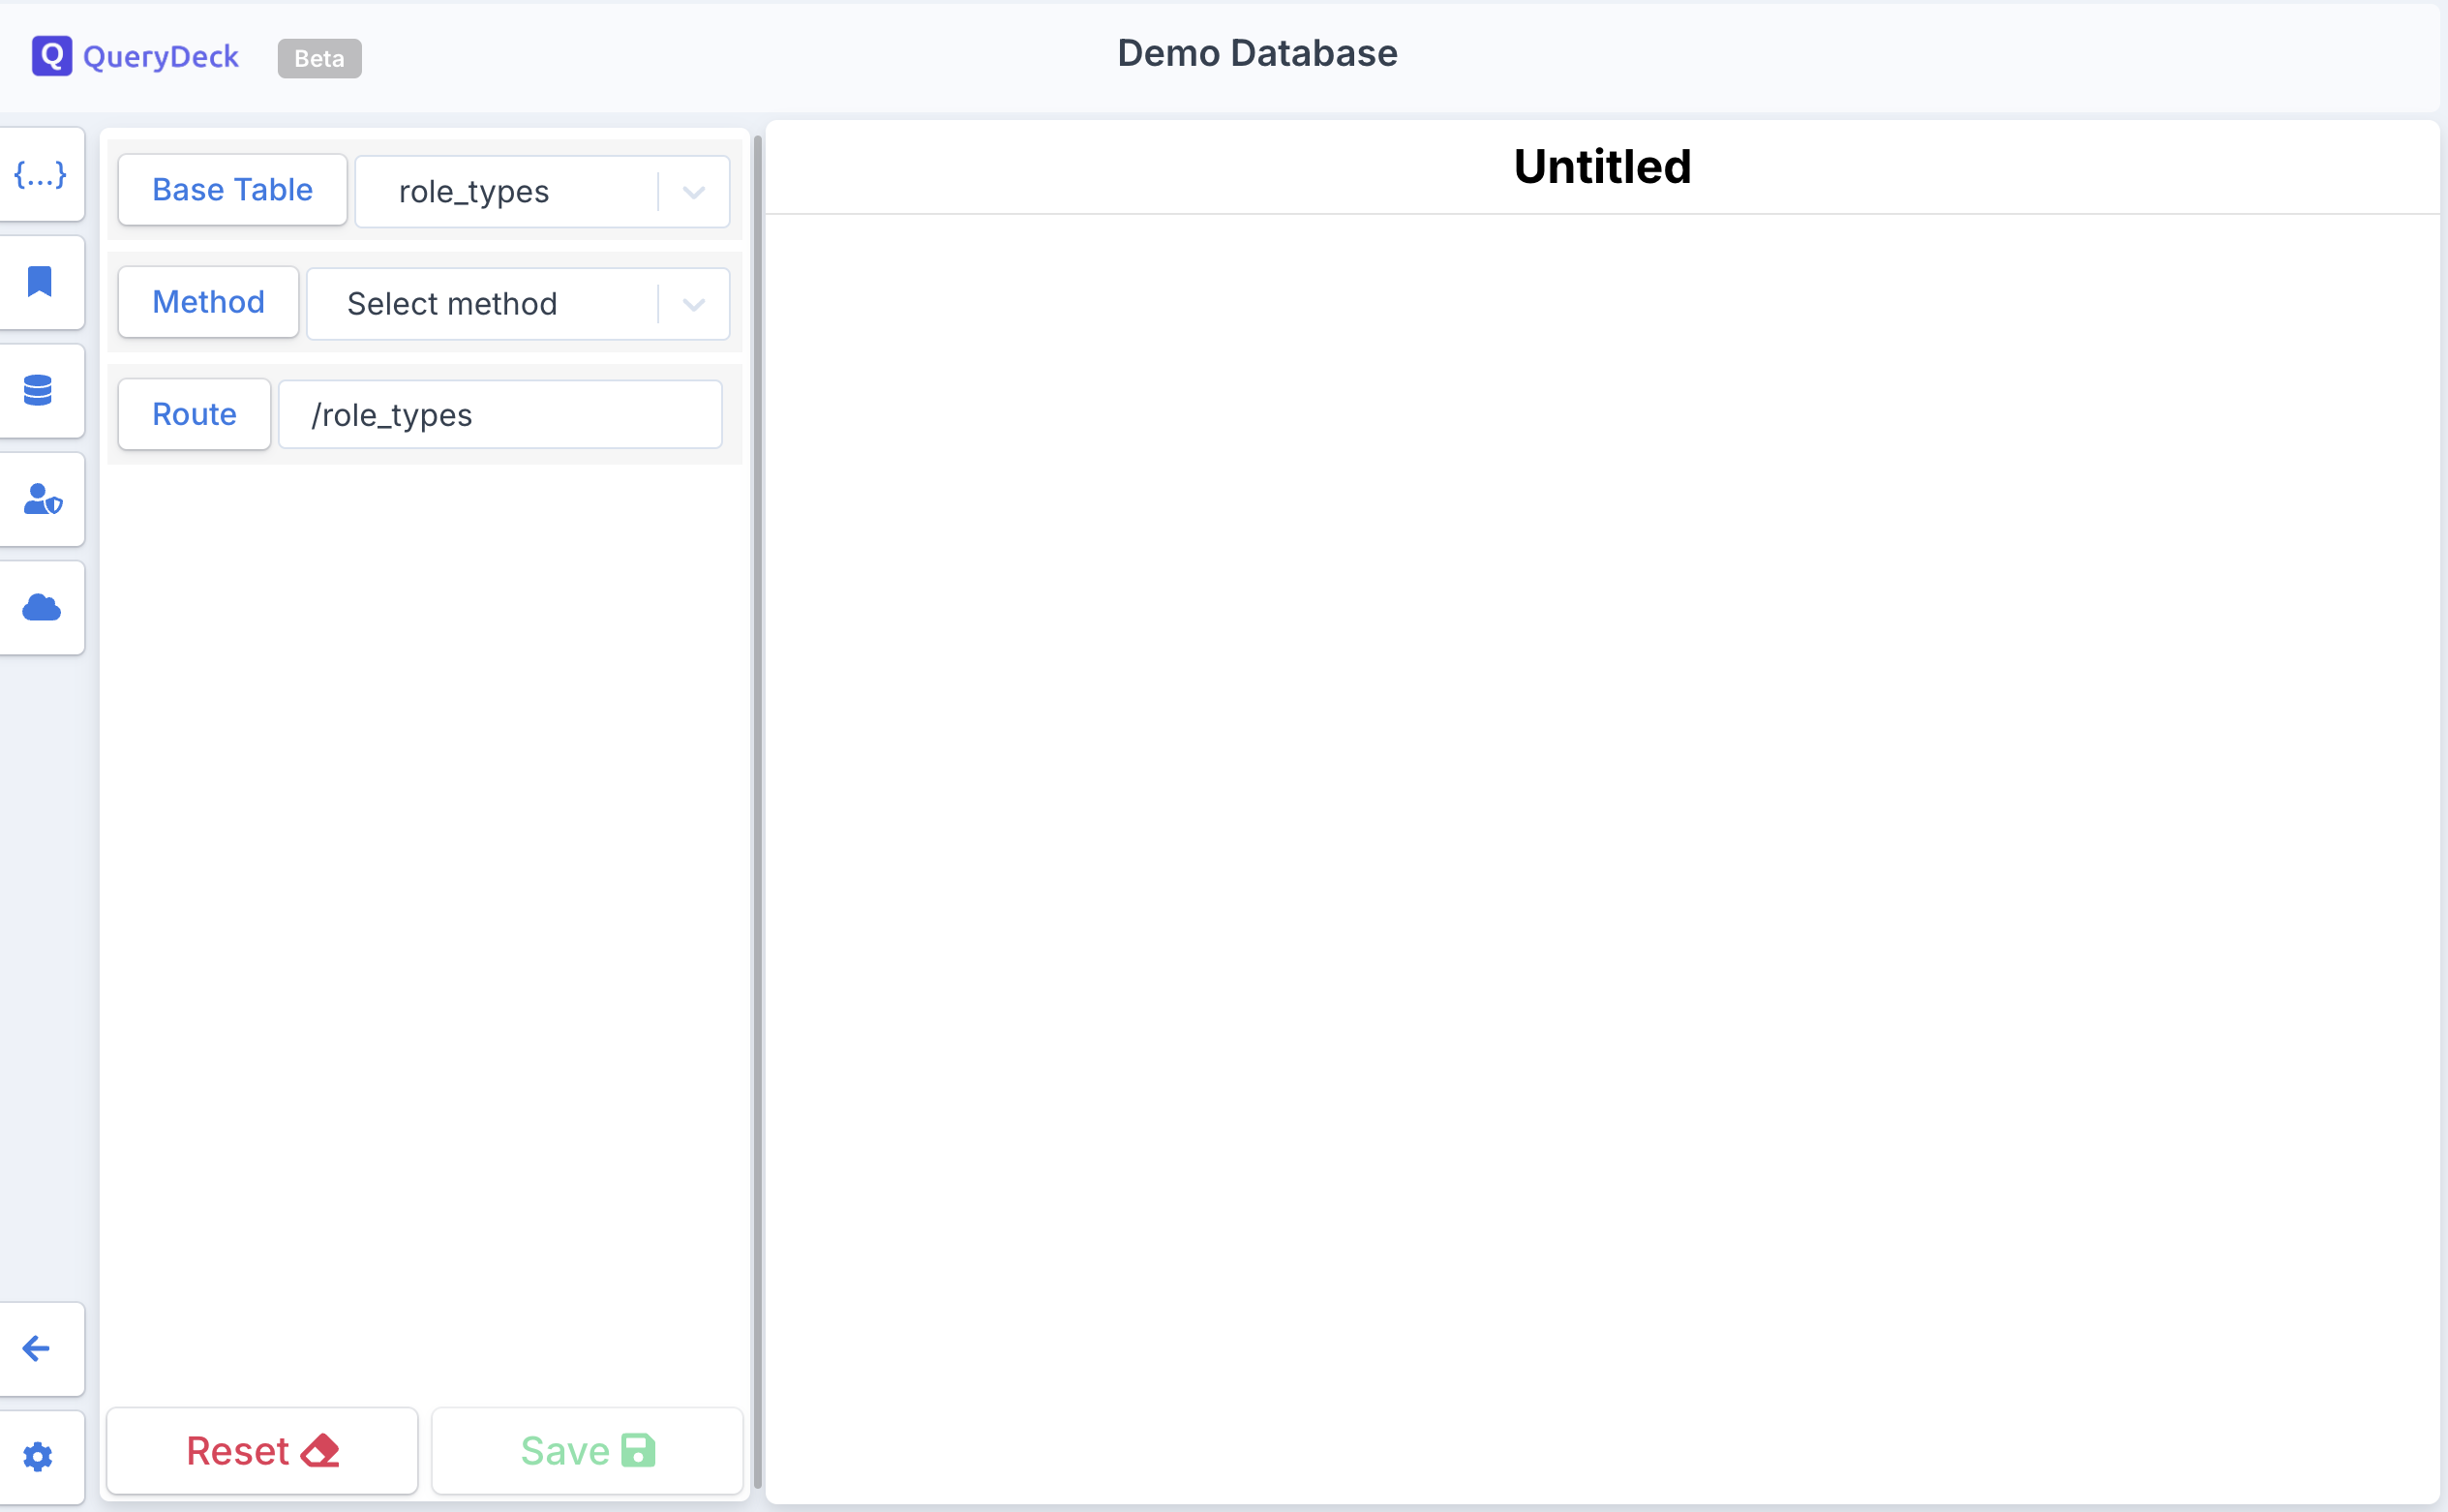Click the Untitled query title

[x=1602, y=167]
